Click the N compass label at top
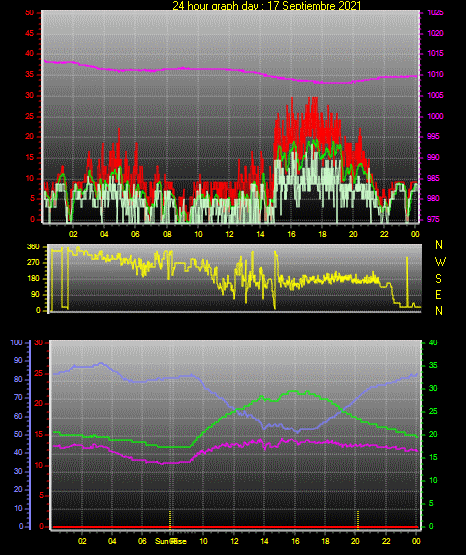The width and height of the screenshot is (466, 555). (x=439, y=245)
